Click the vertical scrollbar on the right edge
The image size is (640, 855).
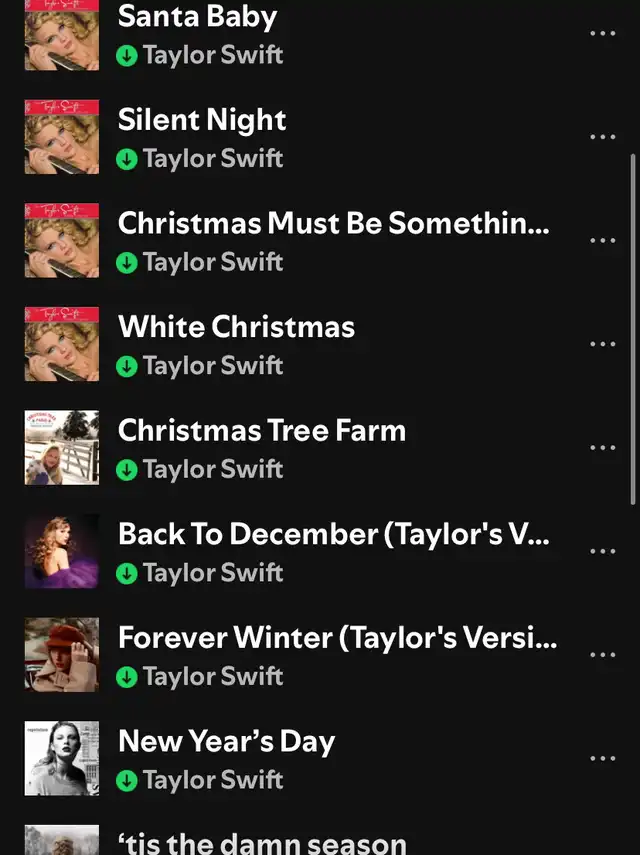click(633, 330)
